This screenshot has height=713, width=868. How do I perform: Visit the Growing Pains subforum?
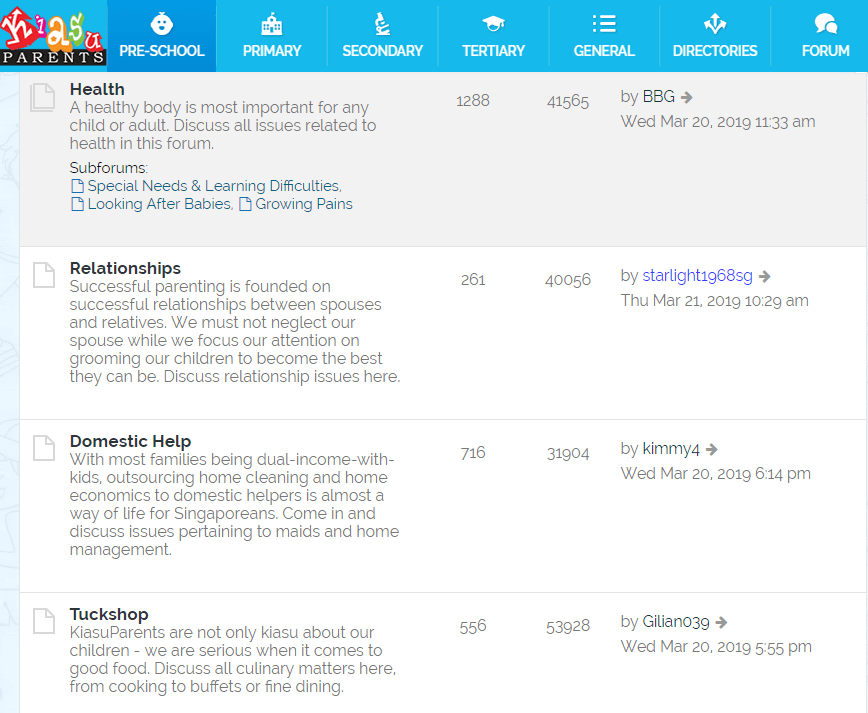pos(303,204)
